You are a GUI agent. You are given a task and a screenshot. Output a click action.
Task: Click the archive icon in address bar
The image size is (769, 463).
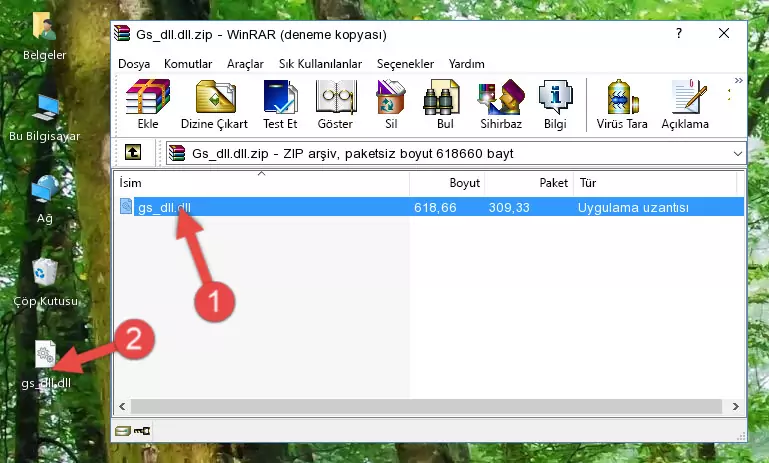(177, 153)
